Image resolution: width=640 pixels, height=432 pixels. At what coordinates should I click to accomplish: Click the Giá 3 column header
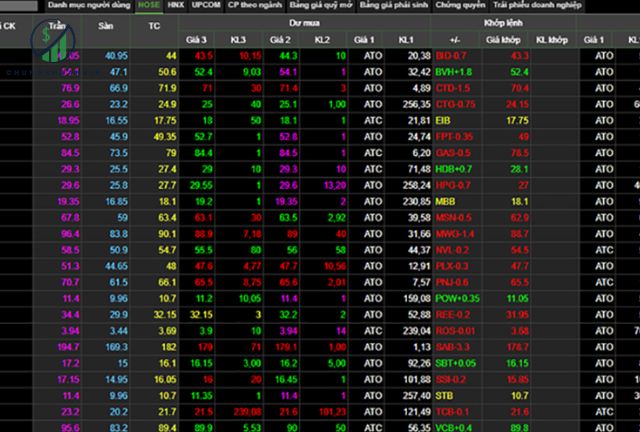pos(196,40)
